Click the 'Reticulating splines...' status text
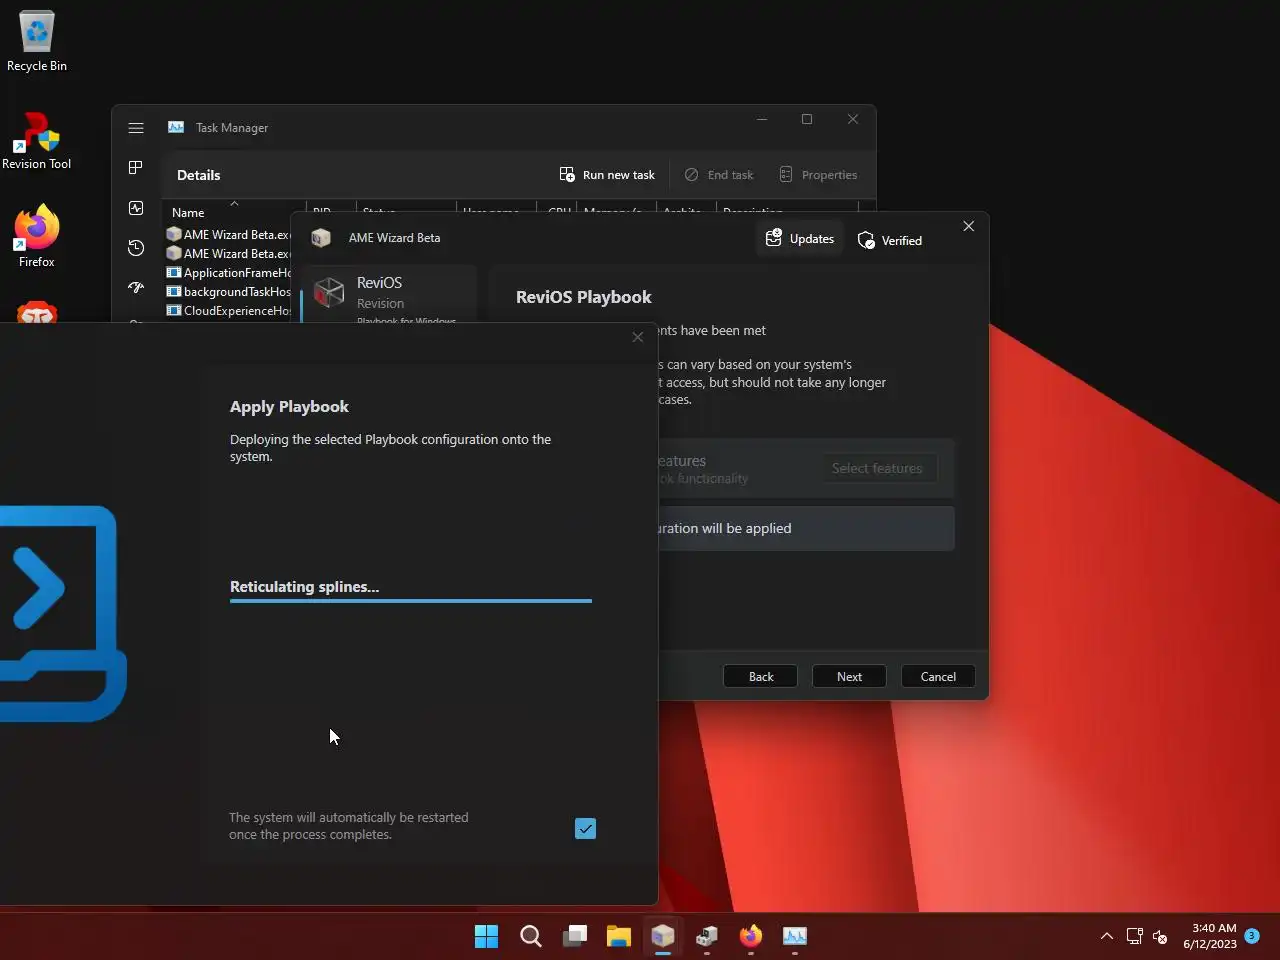 point(304,587)
